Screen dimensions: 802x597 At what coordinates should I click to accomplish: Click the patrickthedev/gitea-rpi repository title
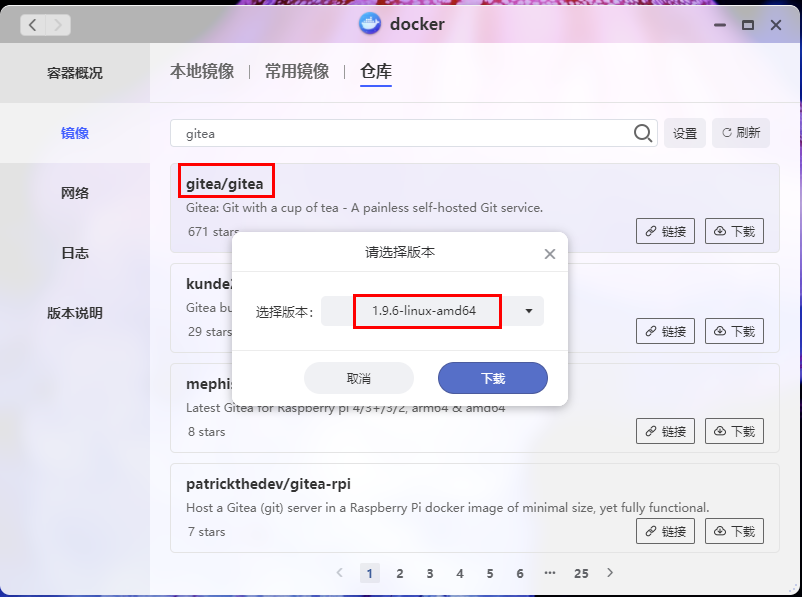tap(269, 484)
